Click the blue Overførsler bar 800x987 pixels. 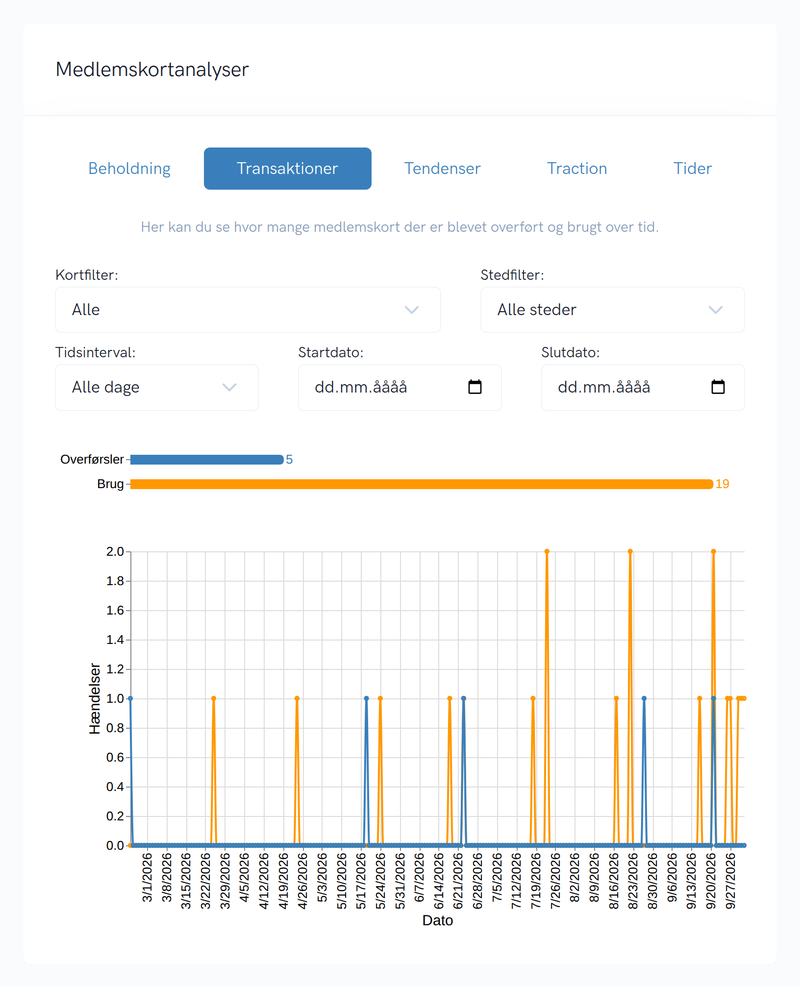pos(206,460)
